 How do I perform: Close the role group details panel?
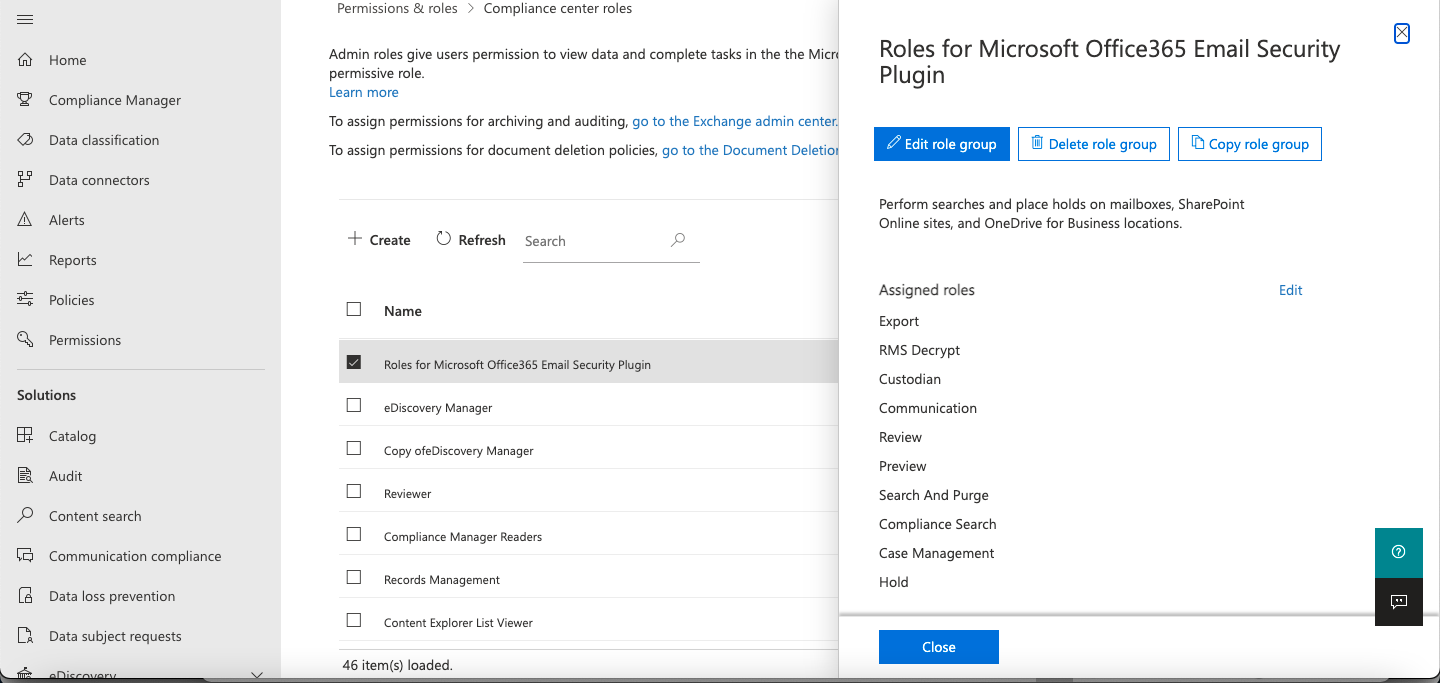(x=1402, y=34)
